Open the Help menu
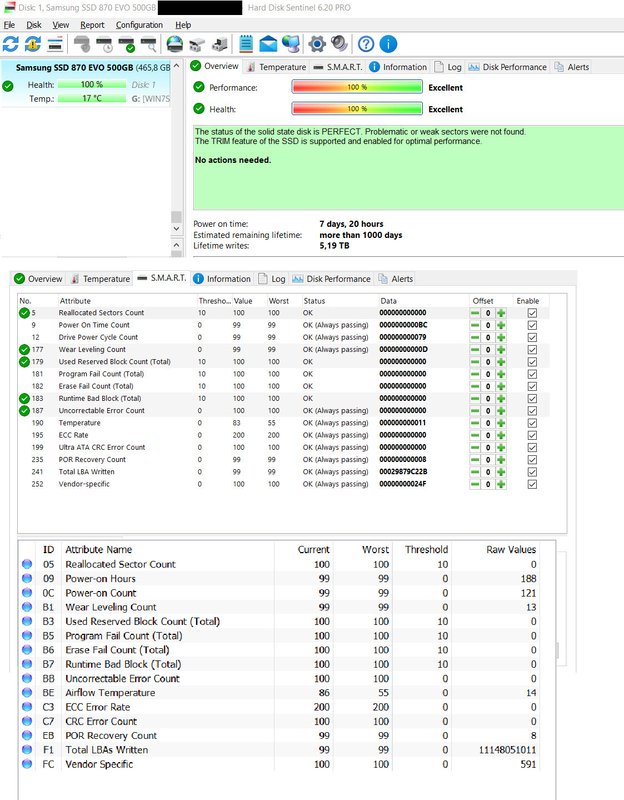 (183, 25)
